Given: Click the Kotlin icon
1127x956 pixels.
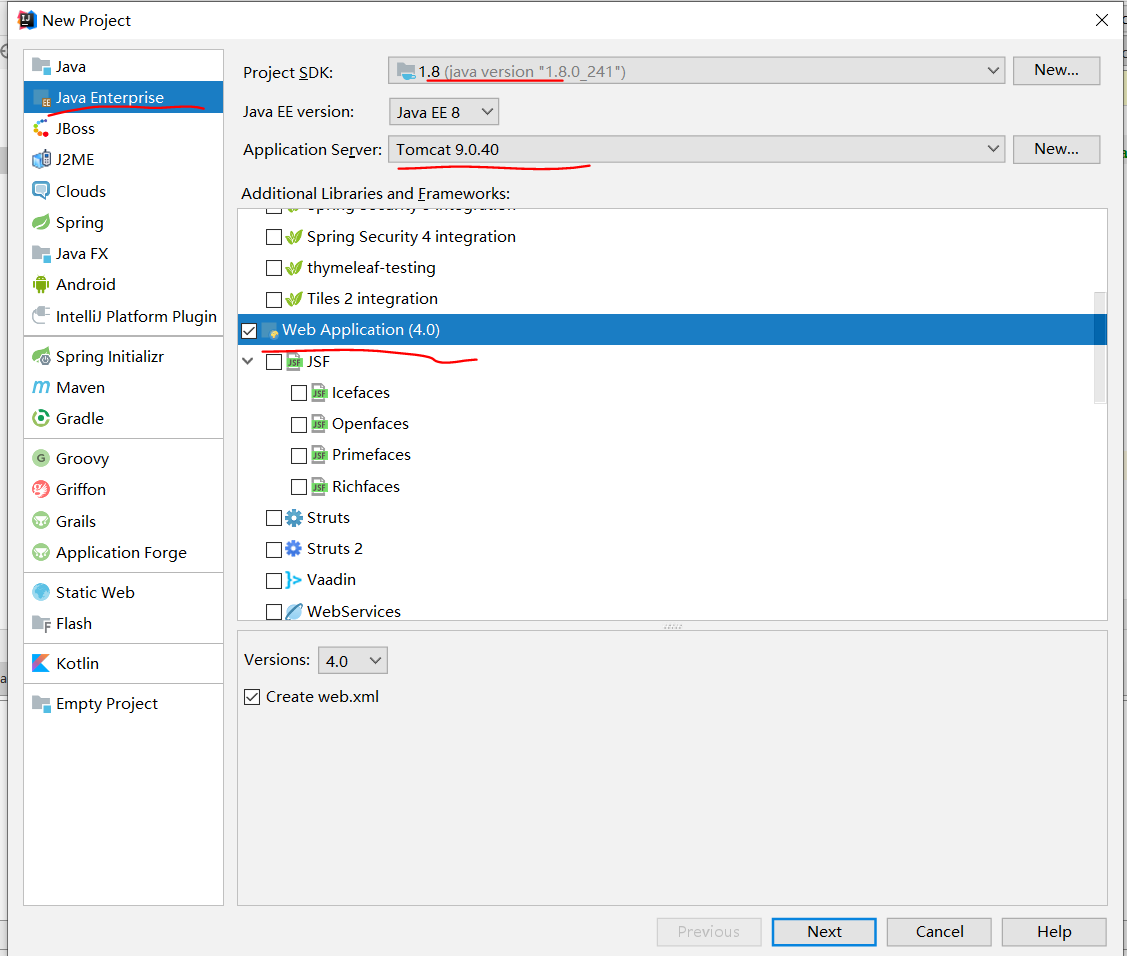Looking at the screenshot, I should point(41,663).
